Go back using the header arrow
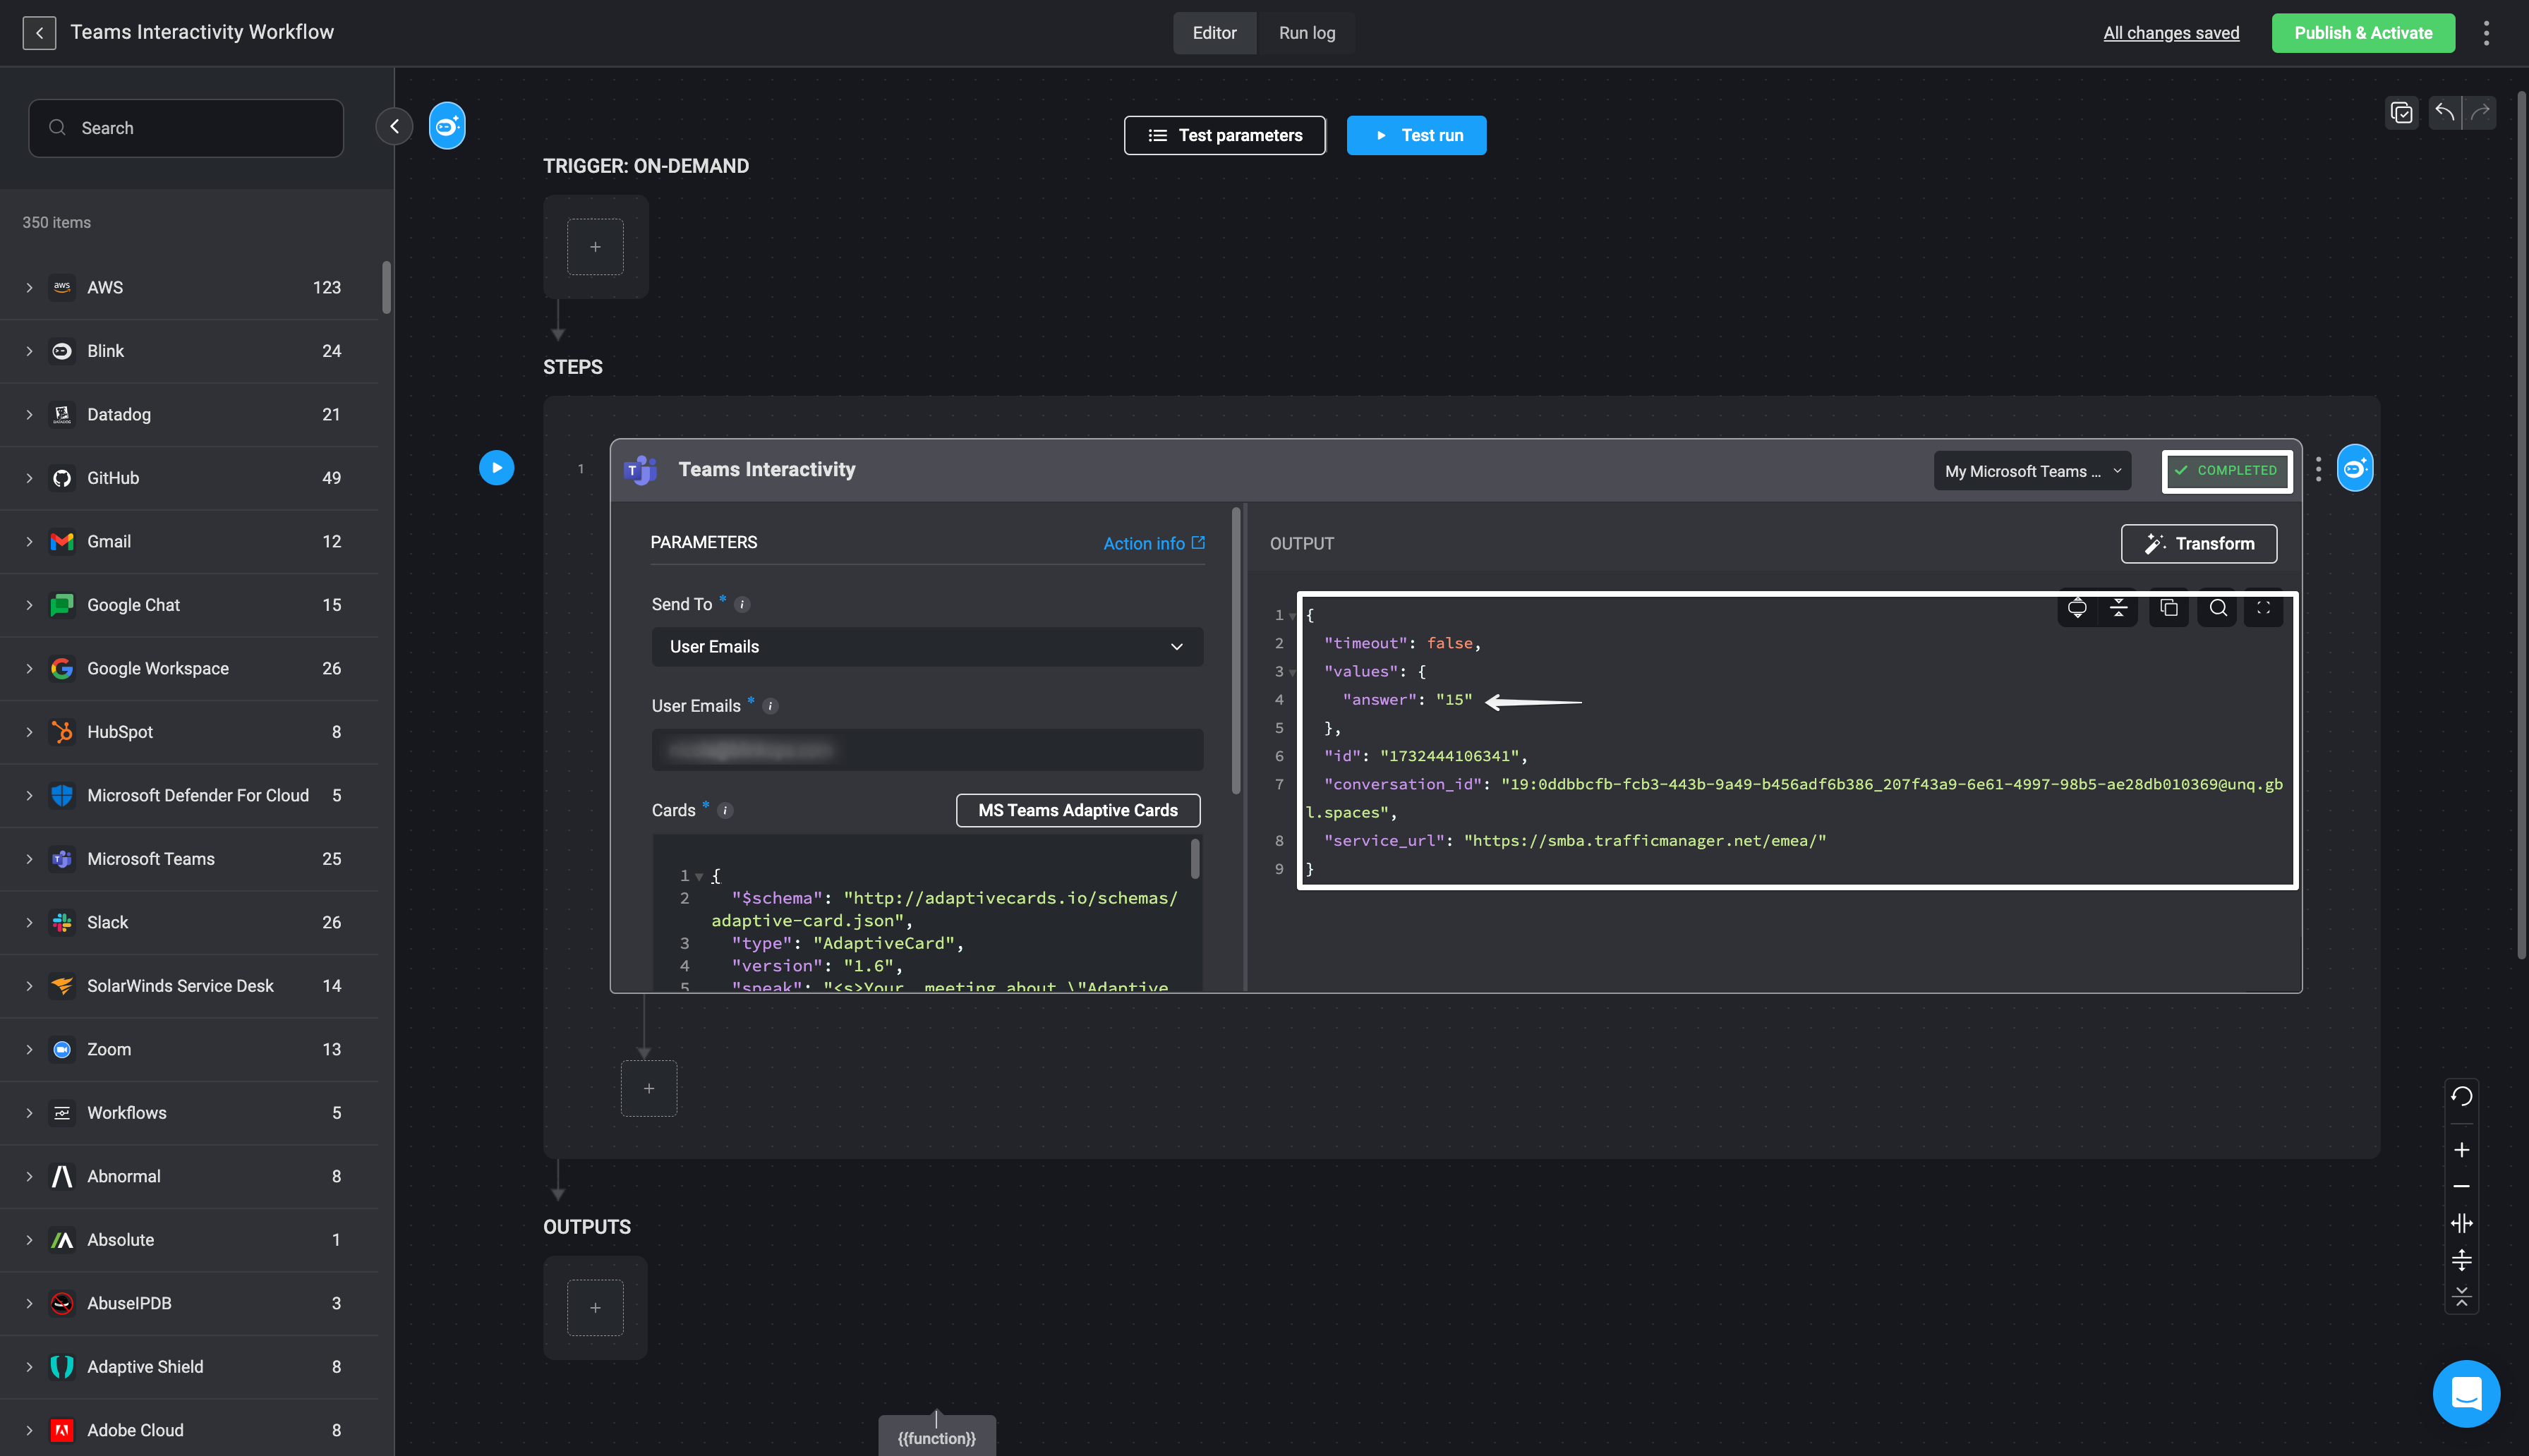Viewport: 2529px width, 1456px height. tap(39, 33)
